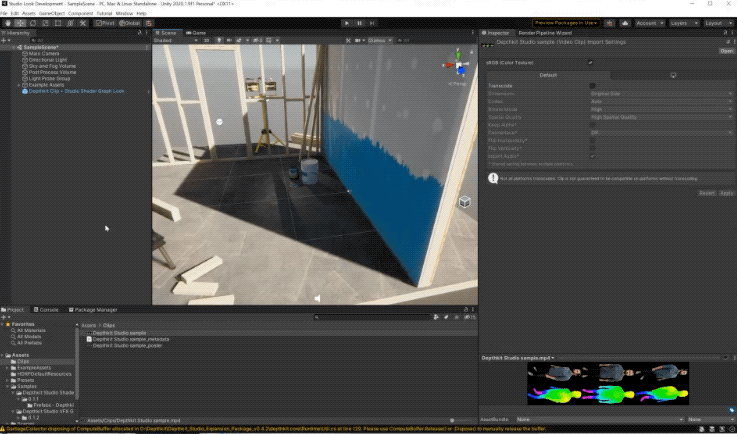
Task: Open the AssetBundle None dropdown
Action: [600, 419]
